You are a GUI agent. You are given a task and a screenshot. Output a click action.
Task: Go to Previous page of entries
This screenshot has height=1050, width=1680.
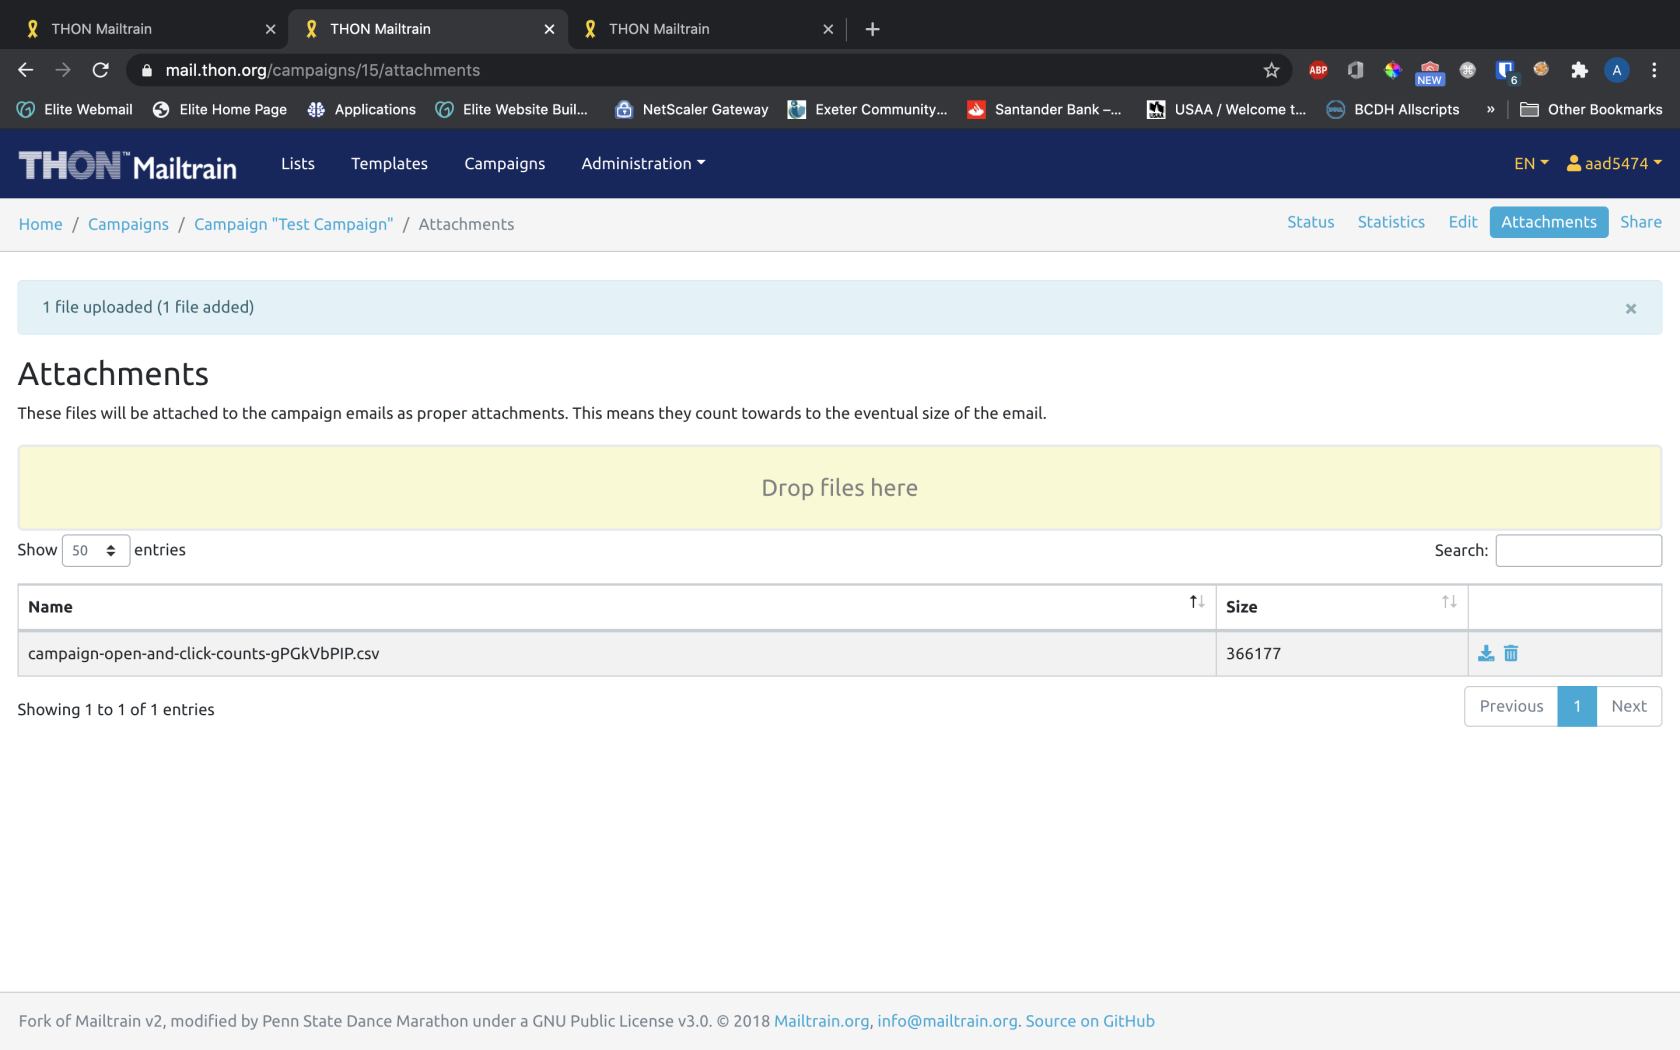point(1511,706)
